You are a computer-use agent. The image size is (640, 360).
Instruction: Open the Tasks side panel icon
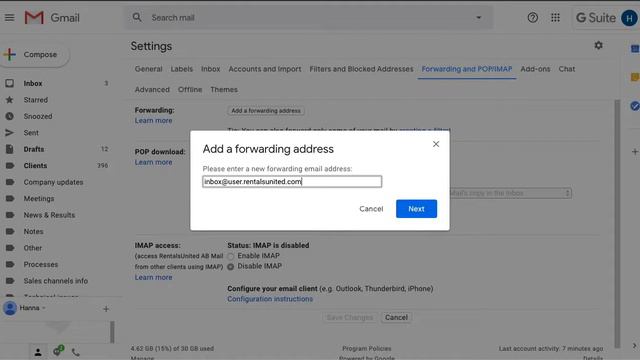click(x=634, y=106)
